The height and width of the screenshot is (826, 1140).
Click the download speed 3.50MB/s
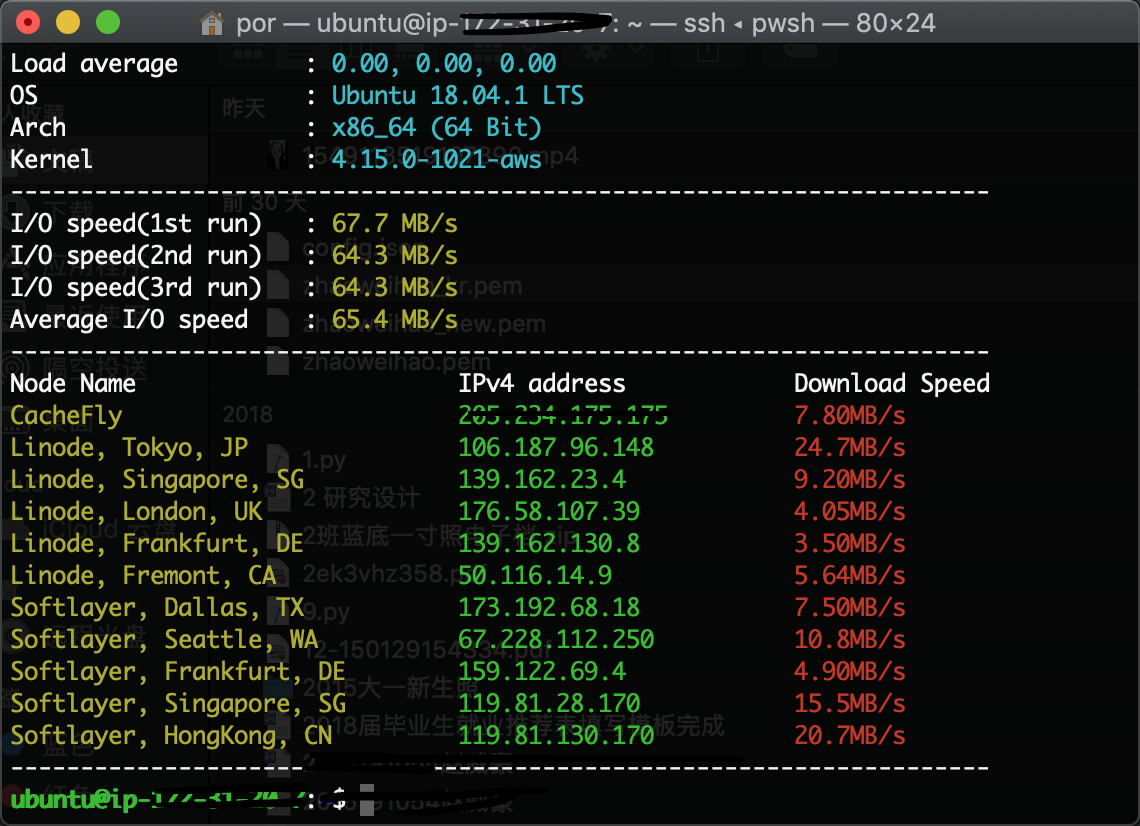[x=850, y=544]
